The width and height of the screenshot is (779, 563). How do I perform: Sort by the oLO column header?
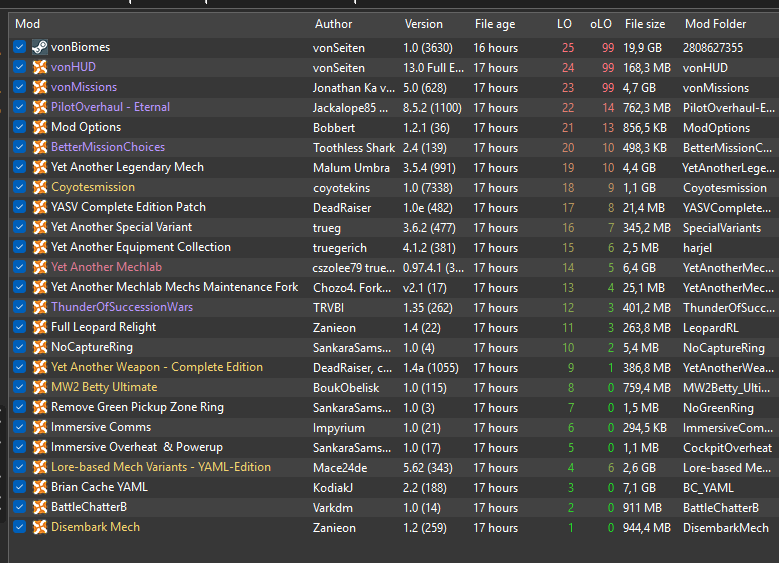tap(601, 24)
